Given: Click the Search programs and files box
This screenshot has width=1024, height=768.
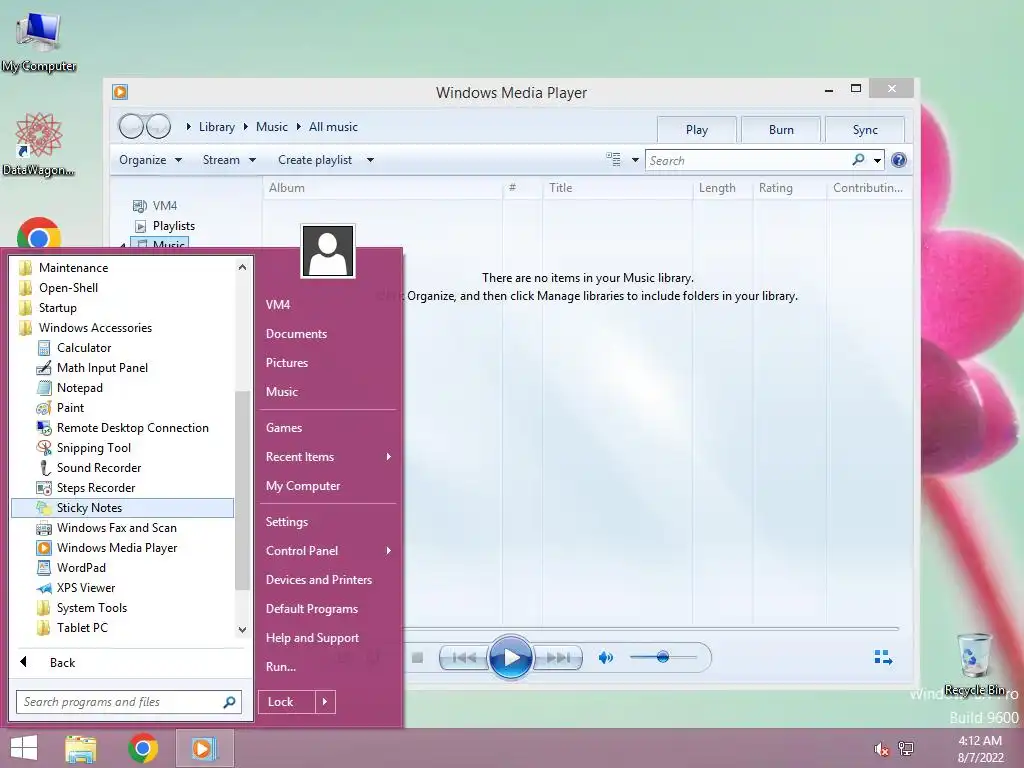Looking at the screenshot, I should coord(129,702).
